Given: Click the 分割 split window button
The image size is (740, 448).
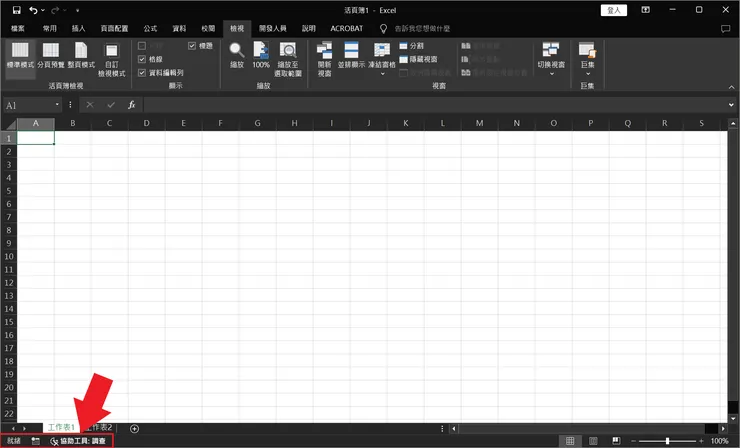Looking at the screenshot, I should click(412, 46).
